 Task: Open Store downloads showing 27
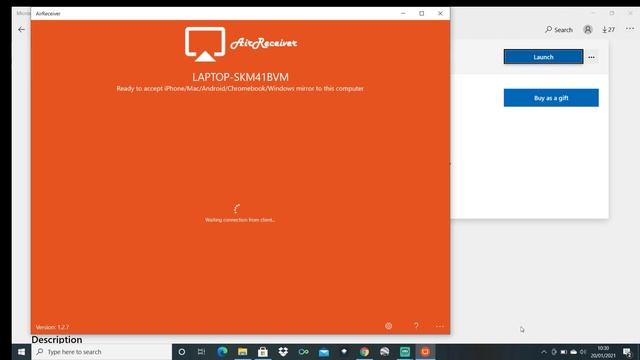(608, 30)
